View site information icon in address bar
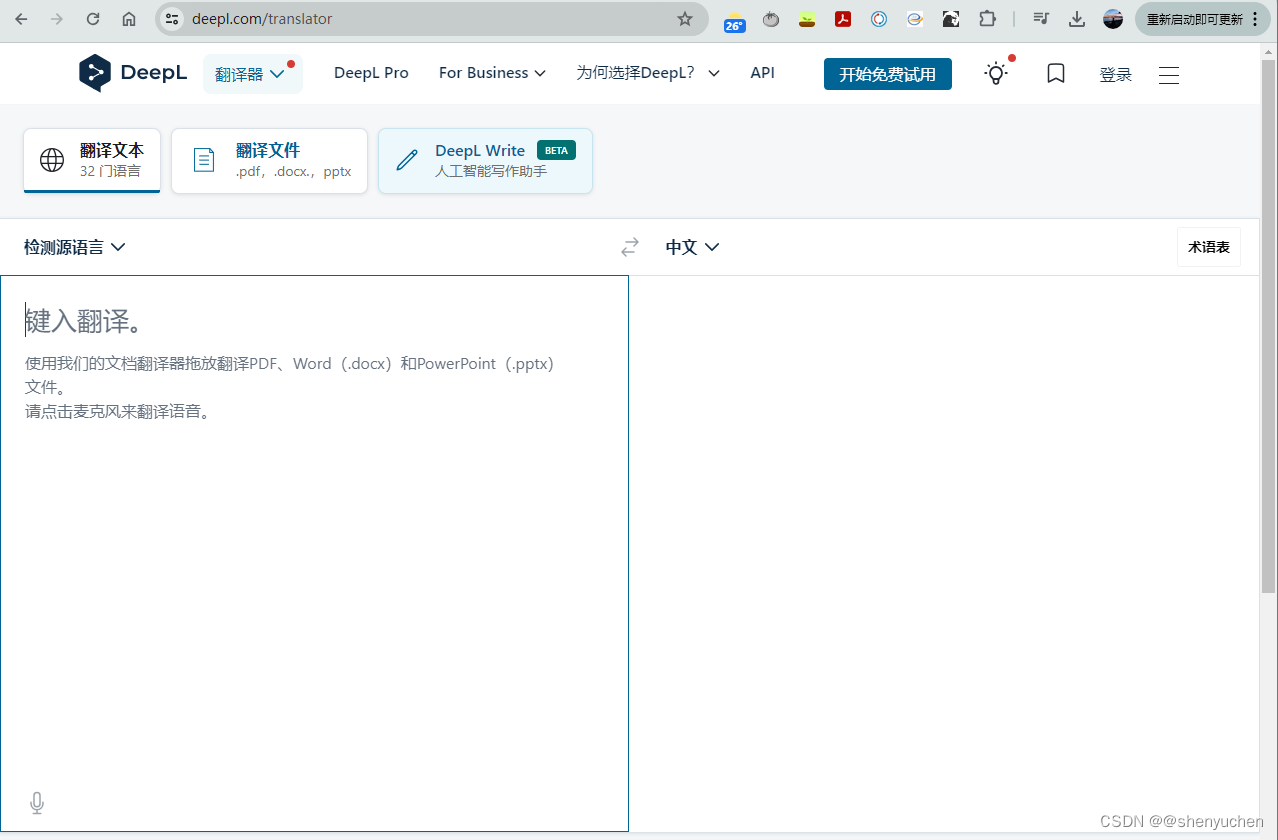The image size is (1278, 840). 172,19
